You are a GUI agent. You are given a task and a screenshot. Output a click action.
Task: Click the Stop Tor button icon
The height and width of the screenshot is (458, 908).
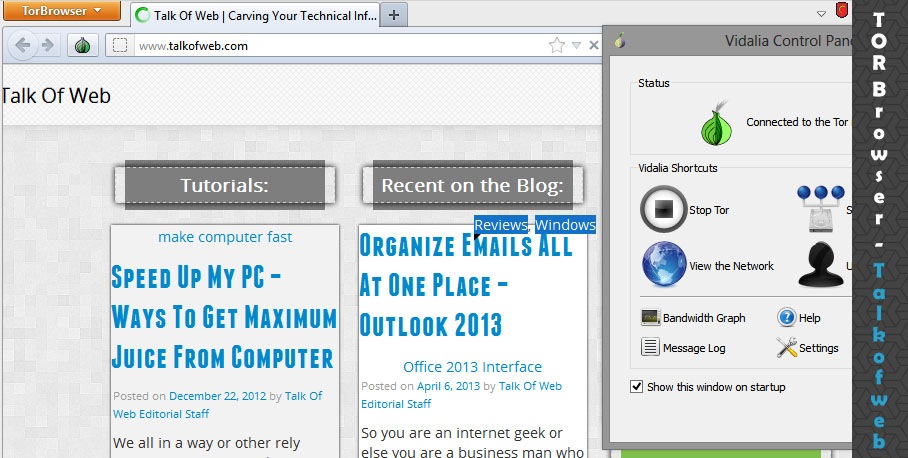tap(664, 209)
